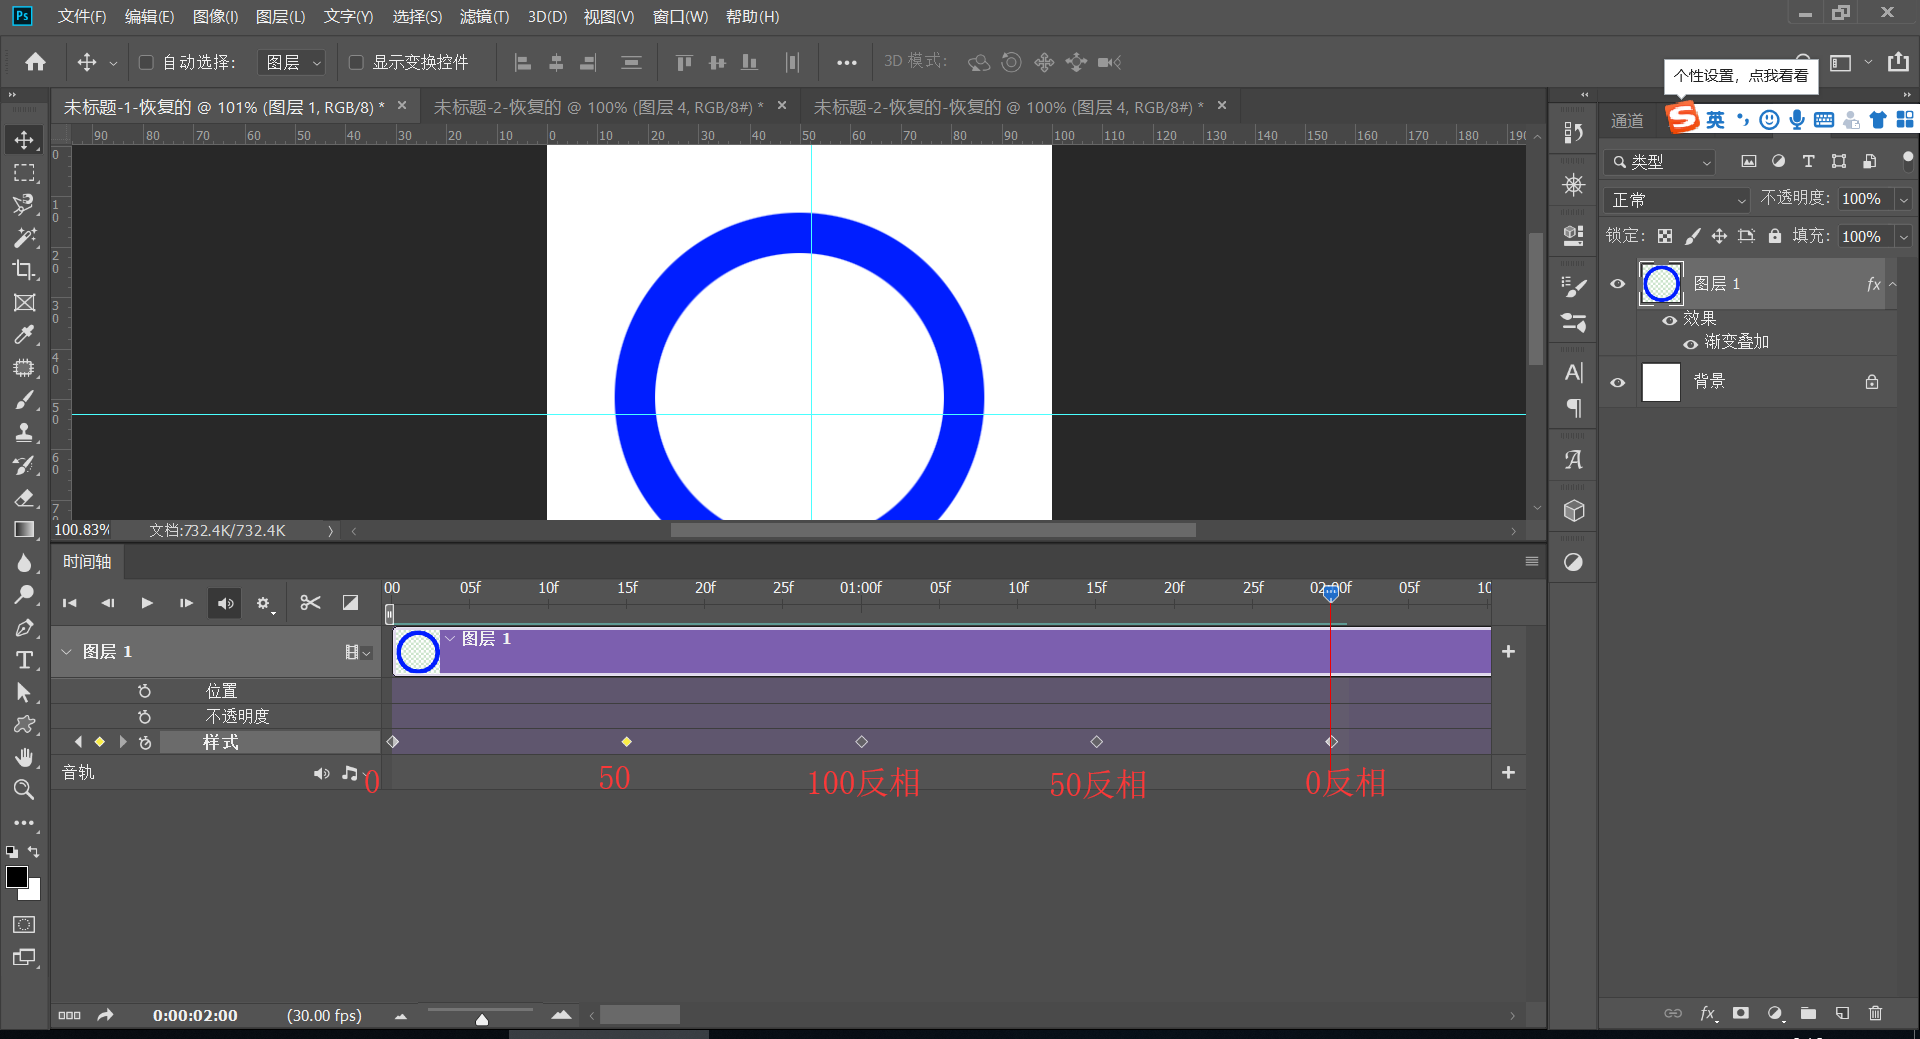The image size is (1920, 1039).
Task: Select the Eraser tool
Action: pyautogui.click(x=24, y=498)
